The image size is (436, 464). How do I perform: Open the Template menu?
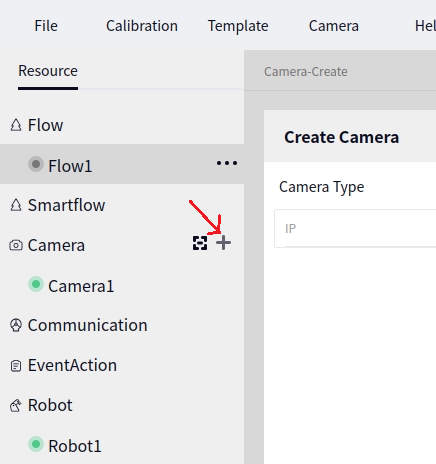coord(238,26)
